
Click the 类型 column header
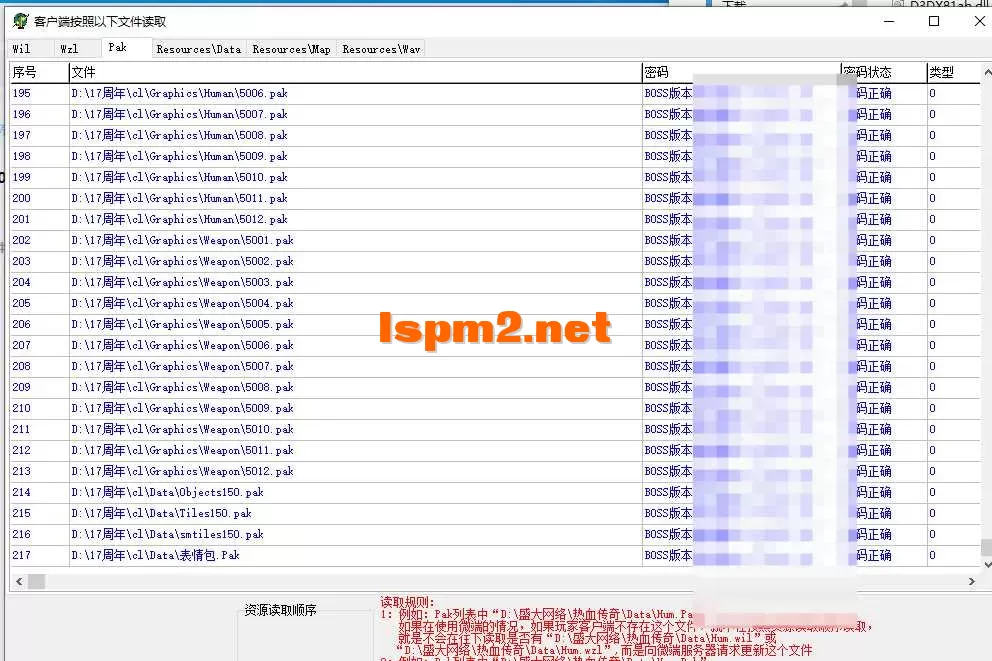pyautogui.click(x=954, y=72)
